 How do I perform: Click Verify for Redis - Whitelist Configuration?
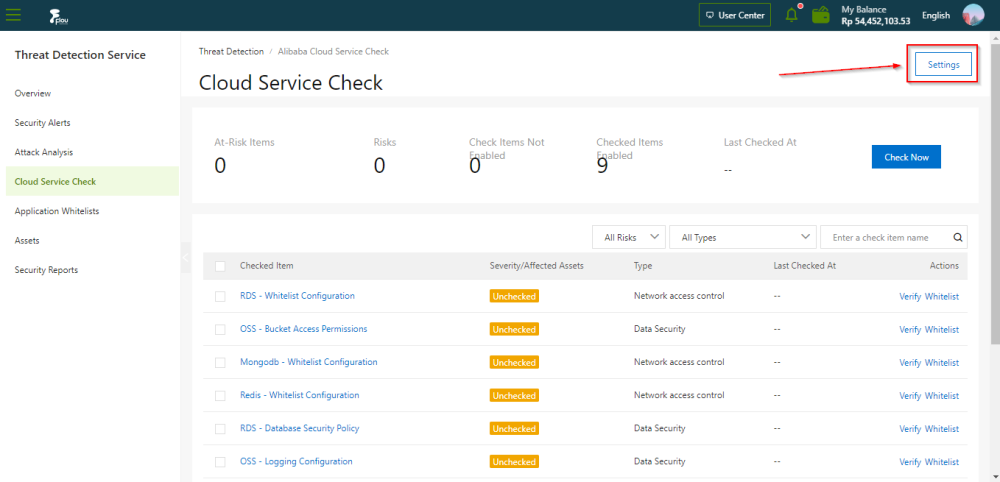coord(910,396)
